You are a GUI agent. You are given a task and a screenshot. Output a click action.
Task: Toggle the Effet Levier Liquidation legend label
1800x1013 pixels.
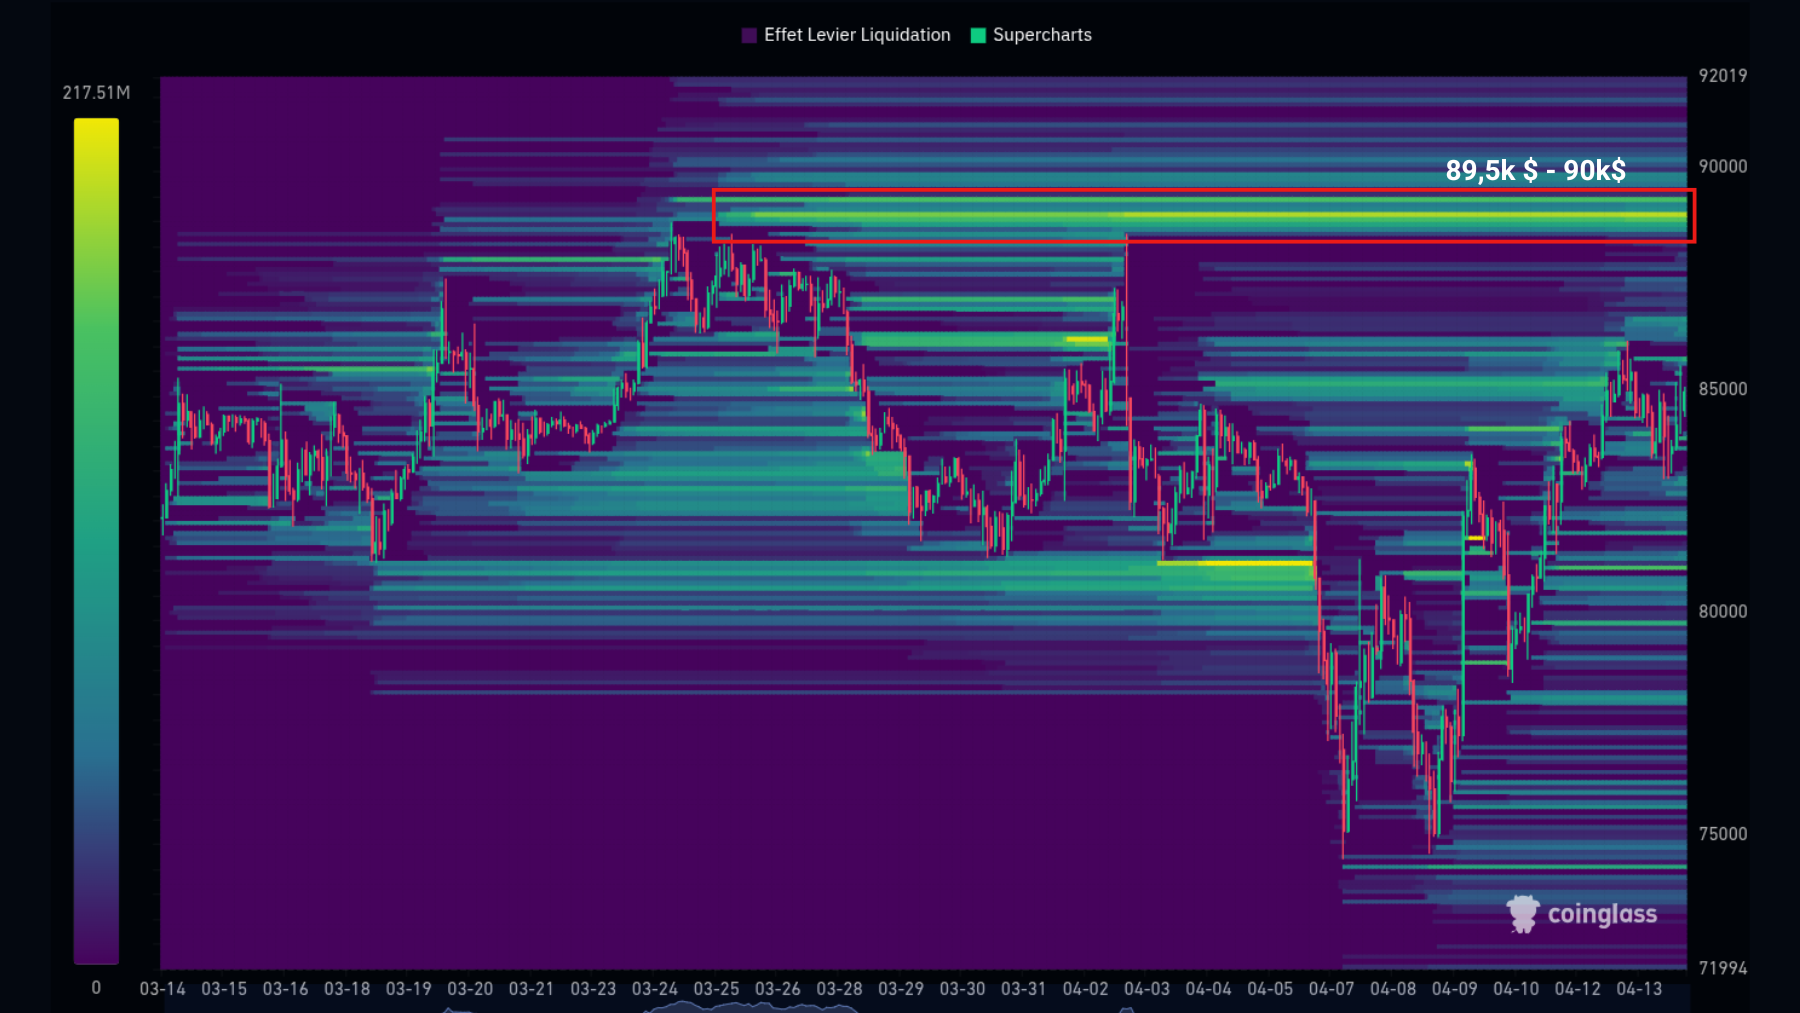pos(857,35)
